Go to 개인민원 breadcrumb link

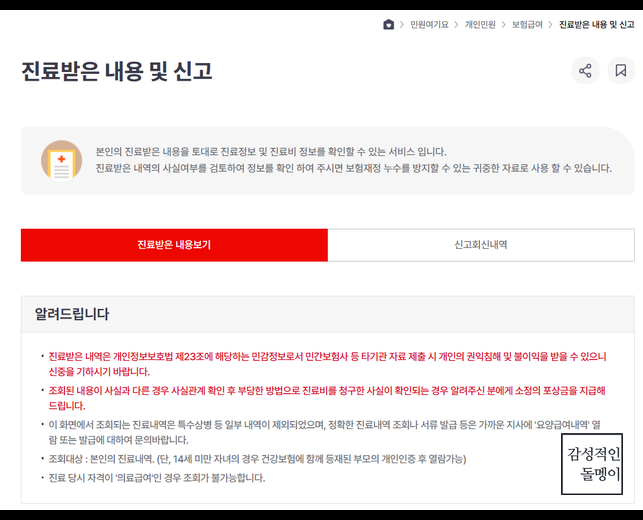tap(480, 25)
